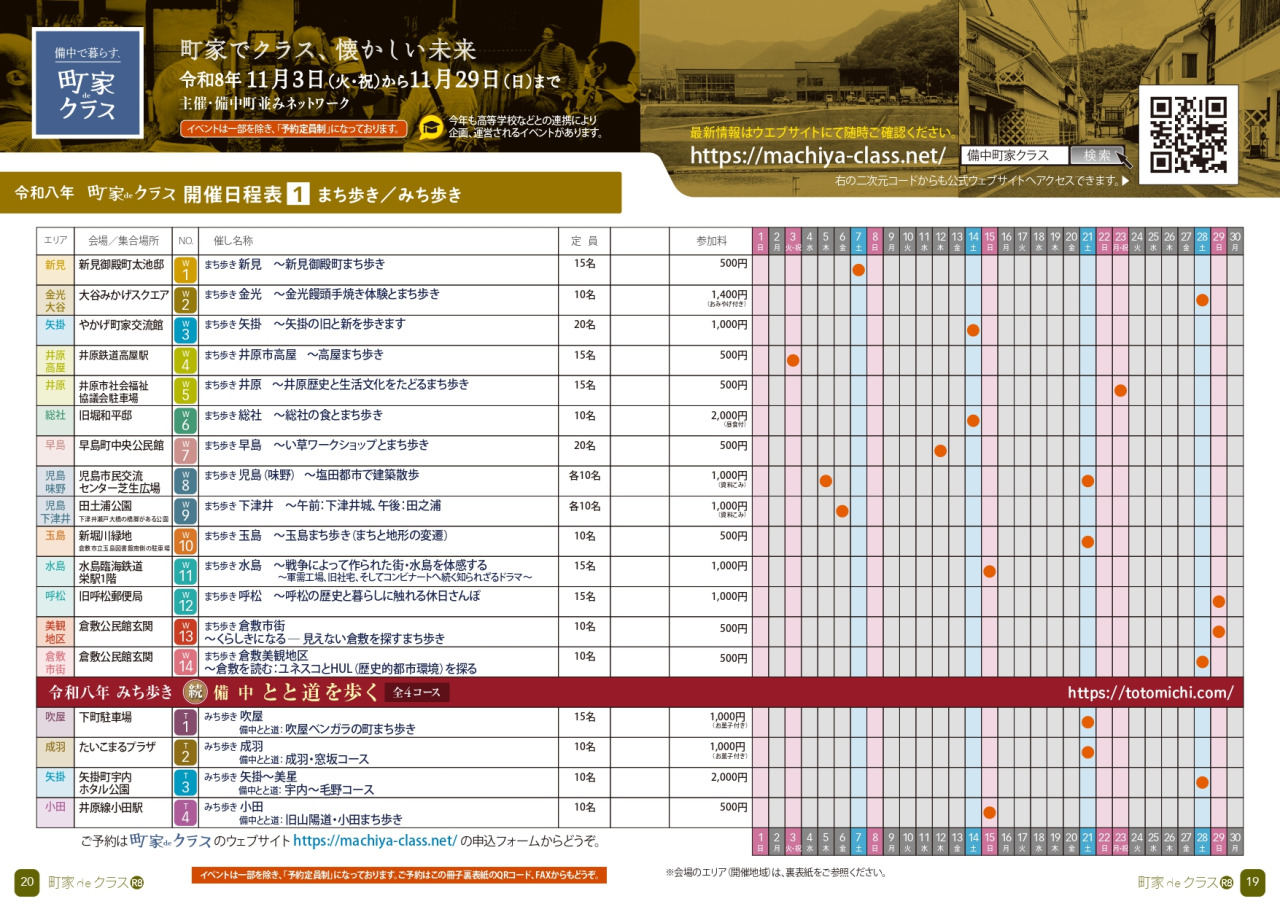Click the page number 19 badge
Viewport: 1280px width, 904px height.
coord(1253,882)
